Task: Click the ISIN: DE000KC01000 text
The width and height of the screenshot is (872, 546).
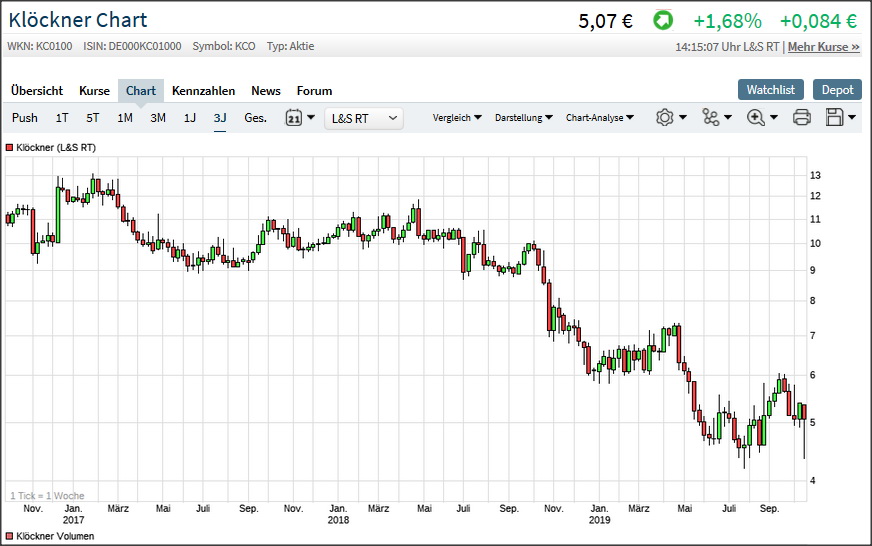Action: coord(132,46)
